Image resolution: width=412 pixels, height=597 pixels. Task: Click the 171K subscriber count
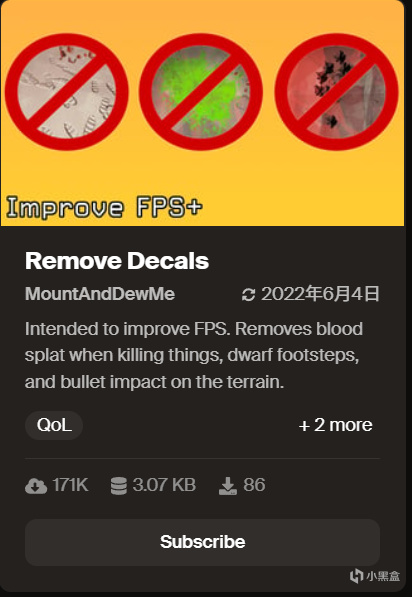tap(70, 485)
